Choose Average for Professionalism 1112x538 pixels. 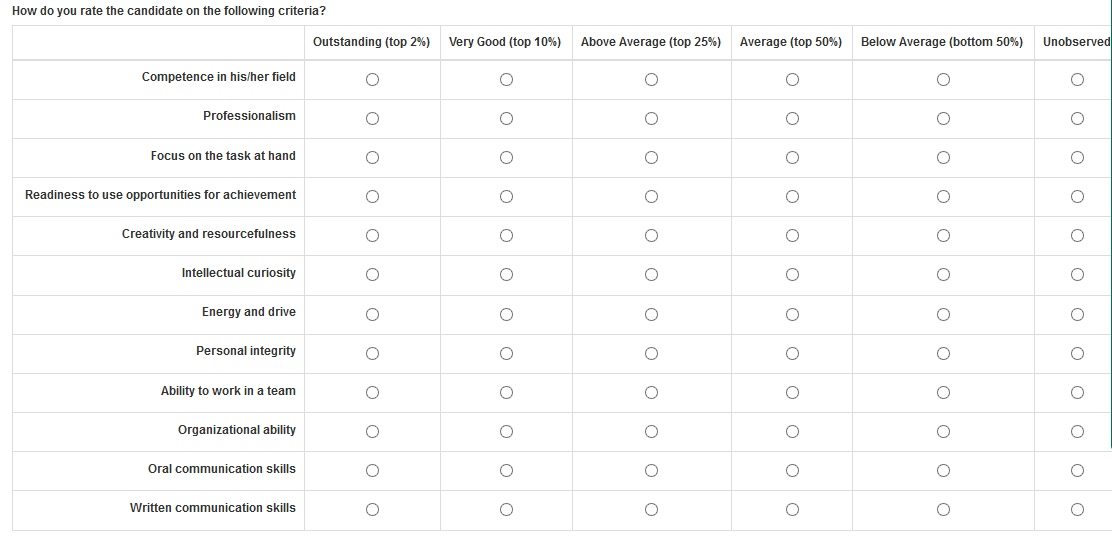[792, 119]
